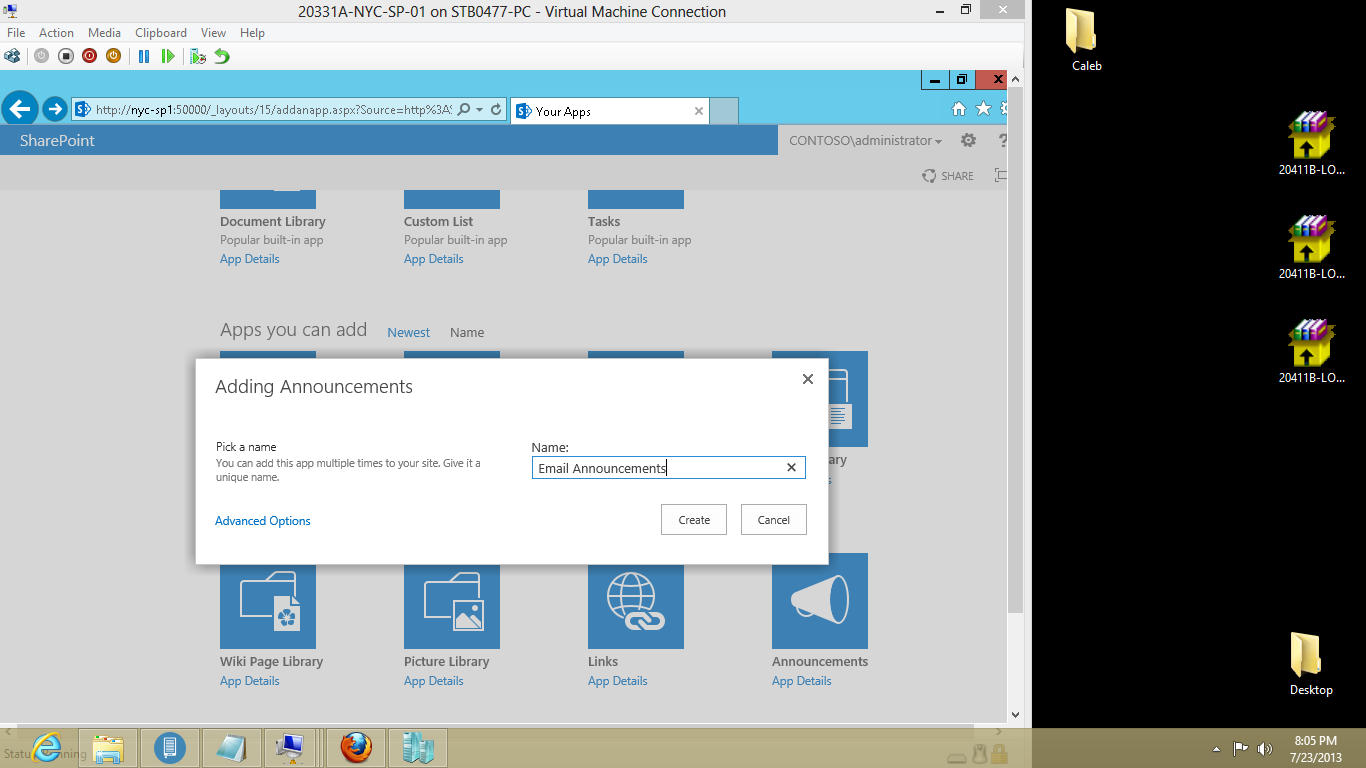Open the Action menu
Screen dimensions: 1366x768
(57, 33)
